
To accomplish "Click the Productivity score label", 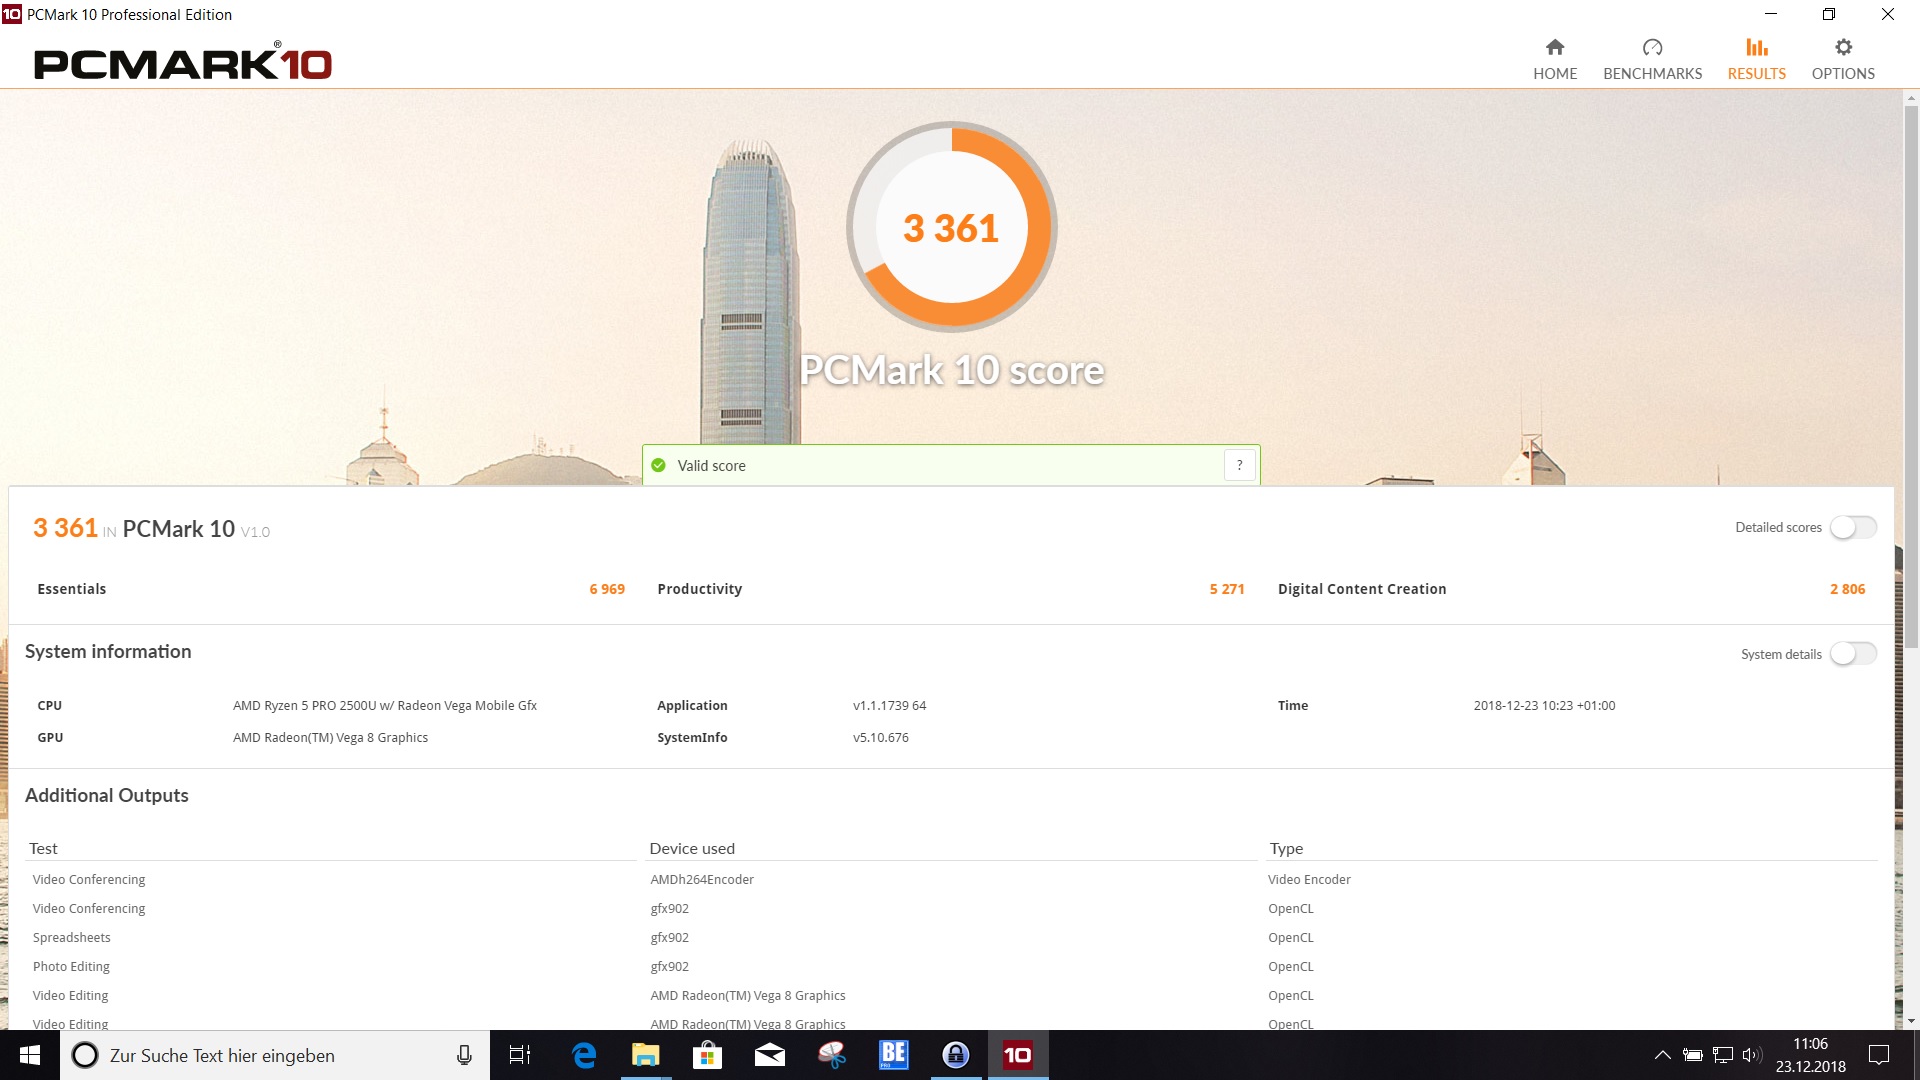I will click(x=699, y=589).
